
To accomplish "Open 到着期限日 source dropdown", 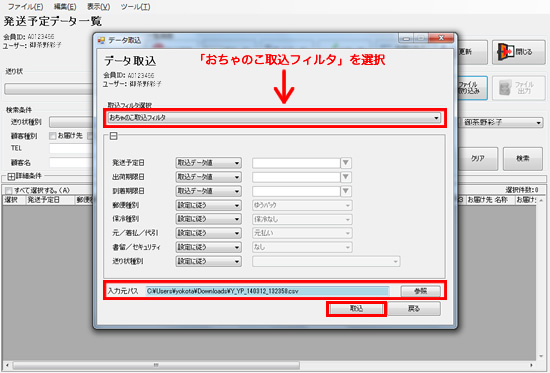I will 208,191.
